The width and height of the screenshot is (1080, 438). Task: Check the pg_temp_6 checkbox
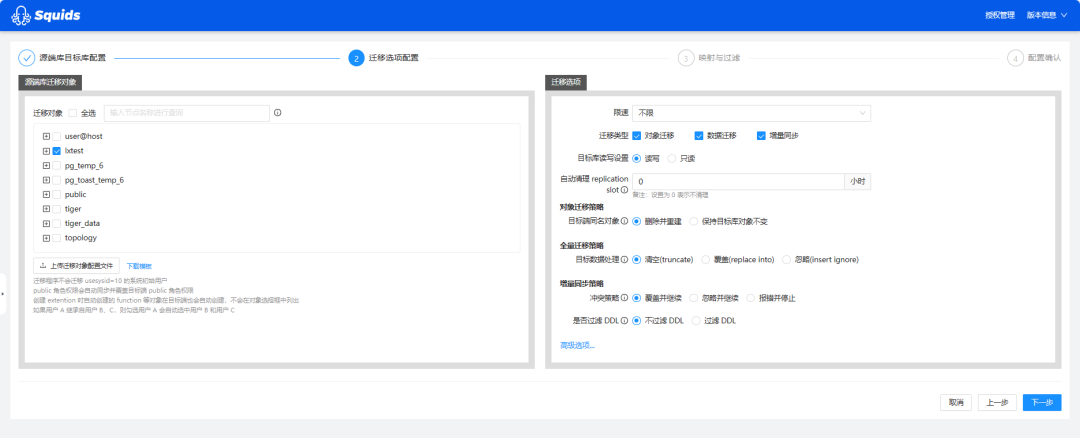[x=56, y=165]
